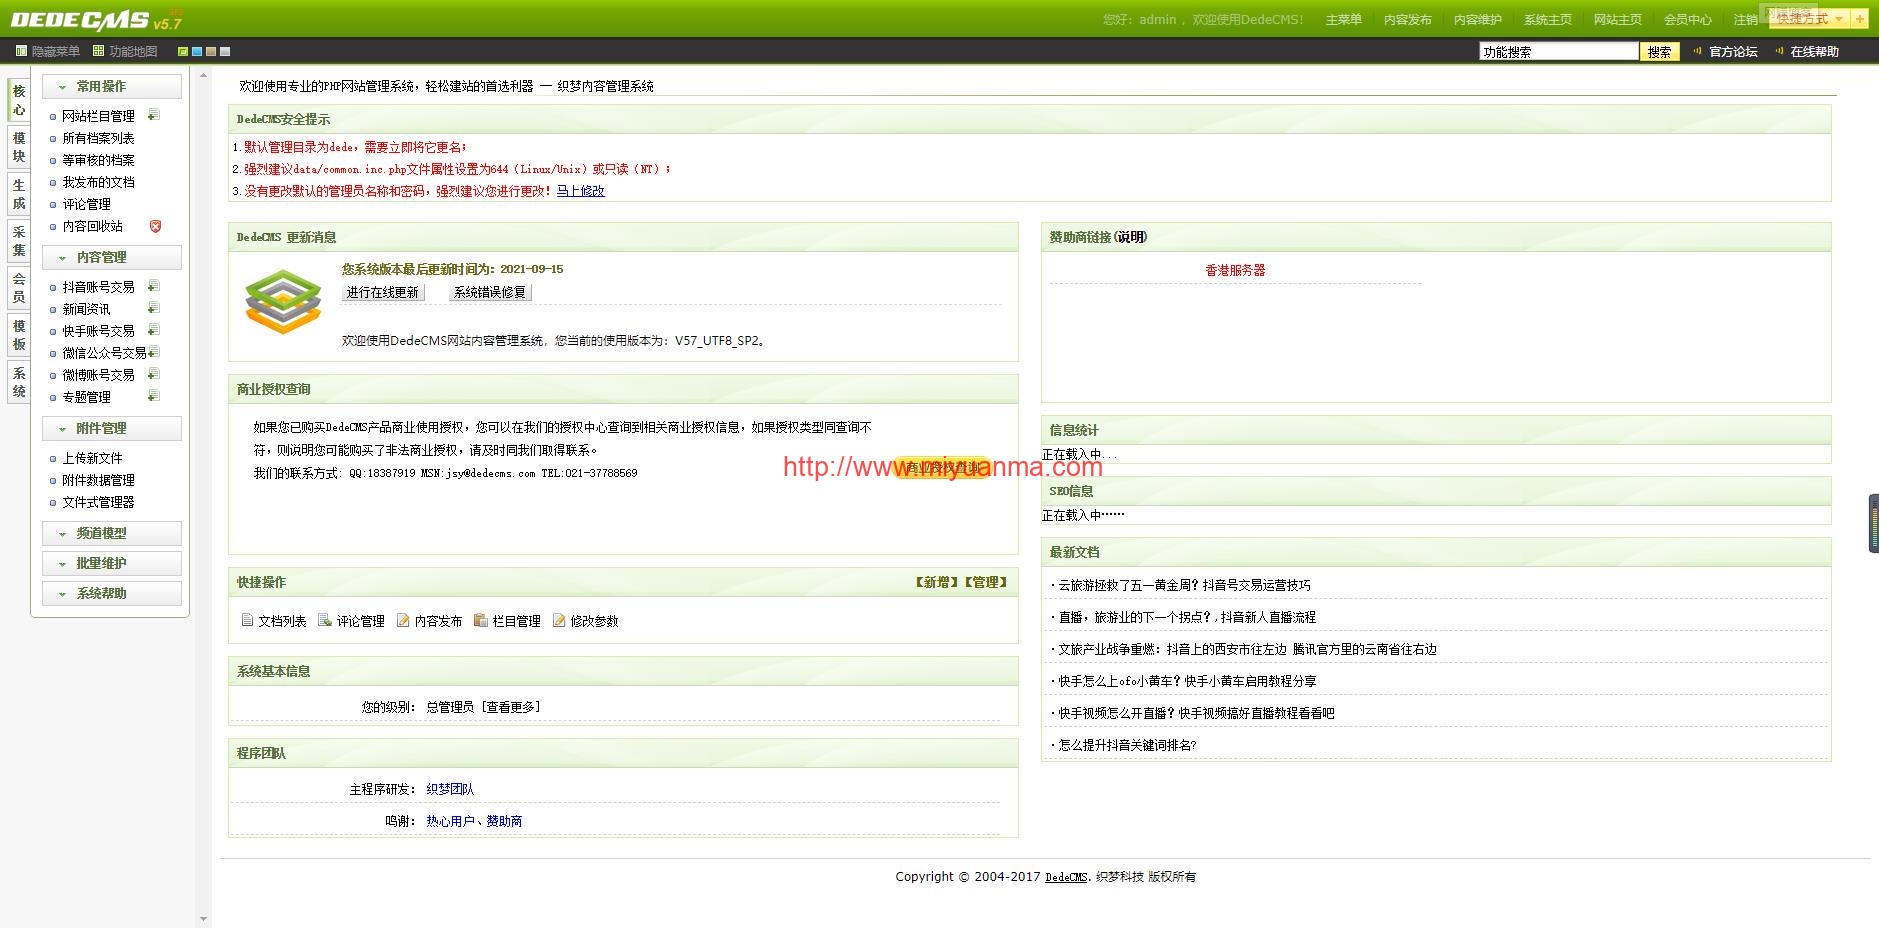
Task: Expand the 批量维护 menu section
Action: (x=112, y=563)
